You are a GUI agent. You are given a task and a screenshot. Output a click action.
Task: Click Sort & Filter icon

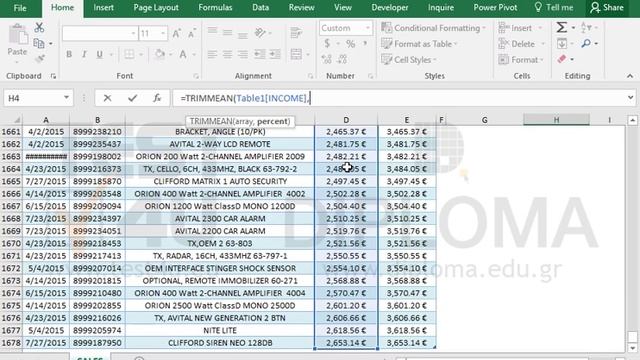586,28
